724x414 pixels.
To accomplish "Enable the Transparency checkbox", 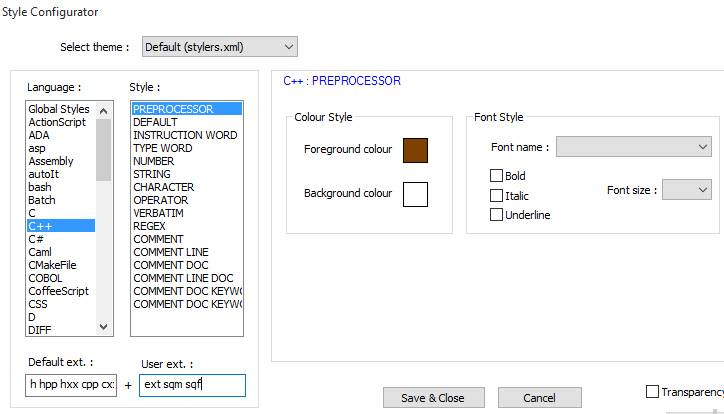I will (653, 392).
